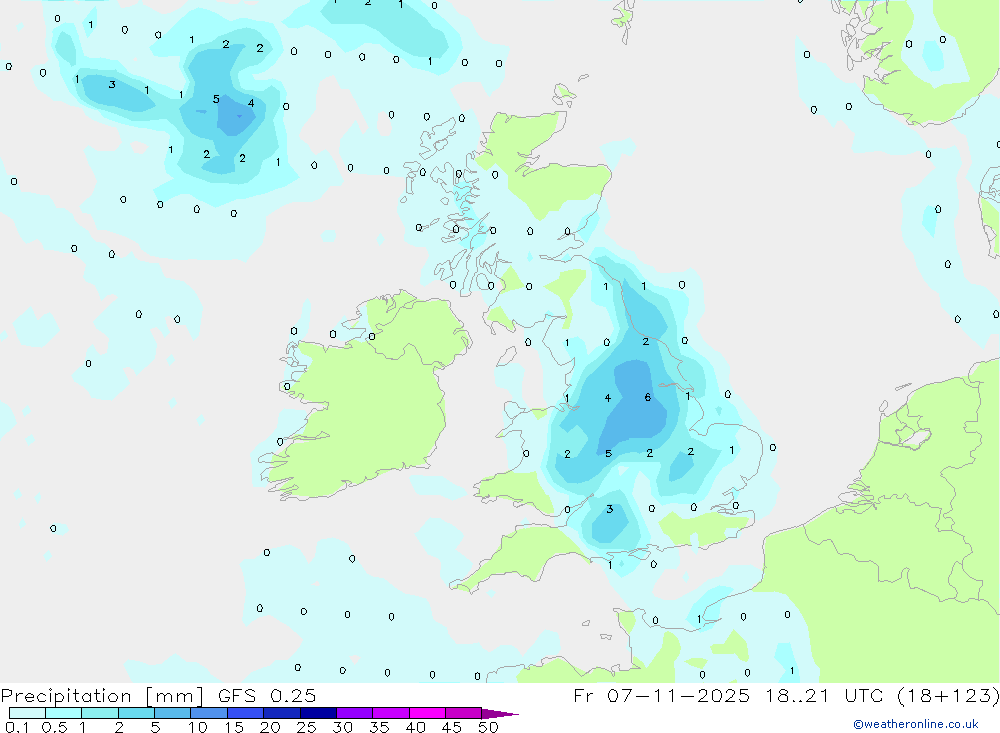Select the 5–10 mm legend color swatch
1000x733 pixels.
pyautogui.click(x=172, y=713)
